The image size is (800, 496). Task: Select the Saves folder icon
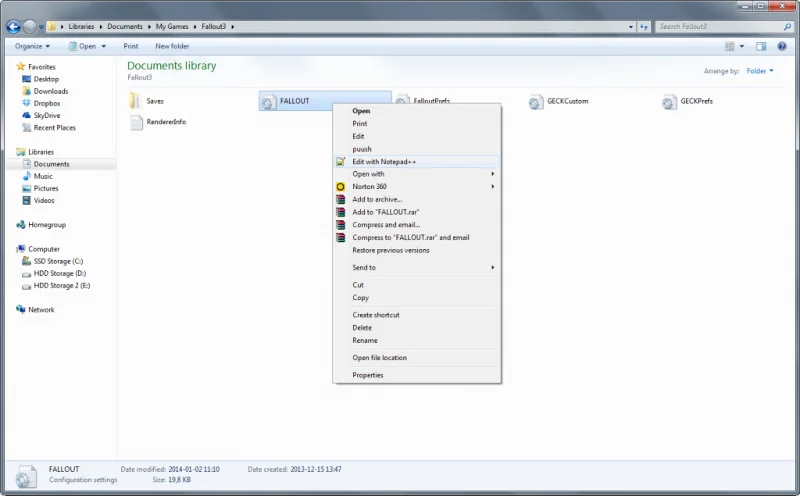(x=135, y=101)
